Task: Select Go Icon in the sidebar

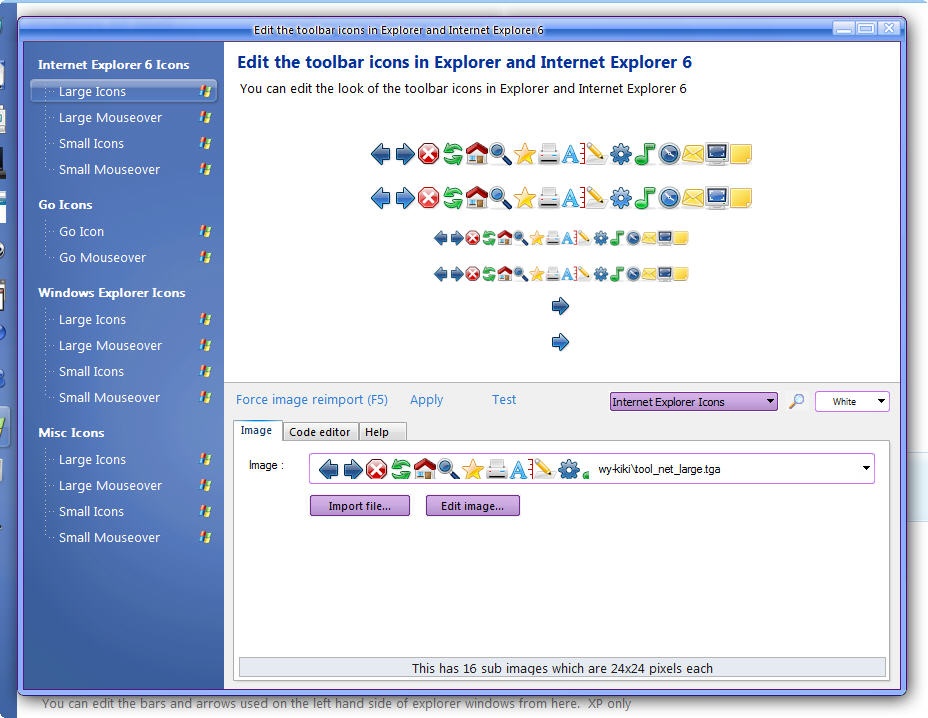Action: point(80,231)
